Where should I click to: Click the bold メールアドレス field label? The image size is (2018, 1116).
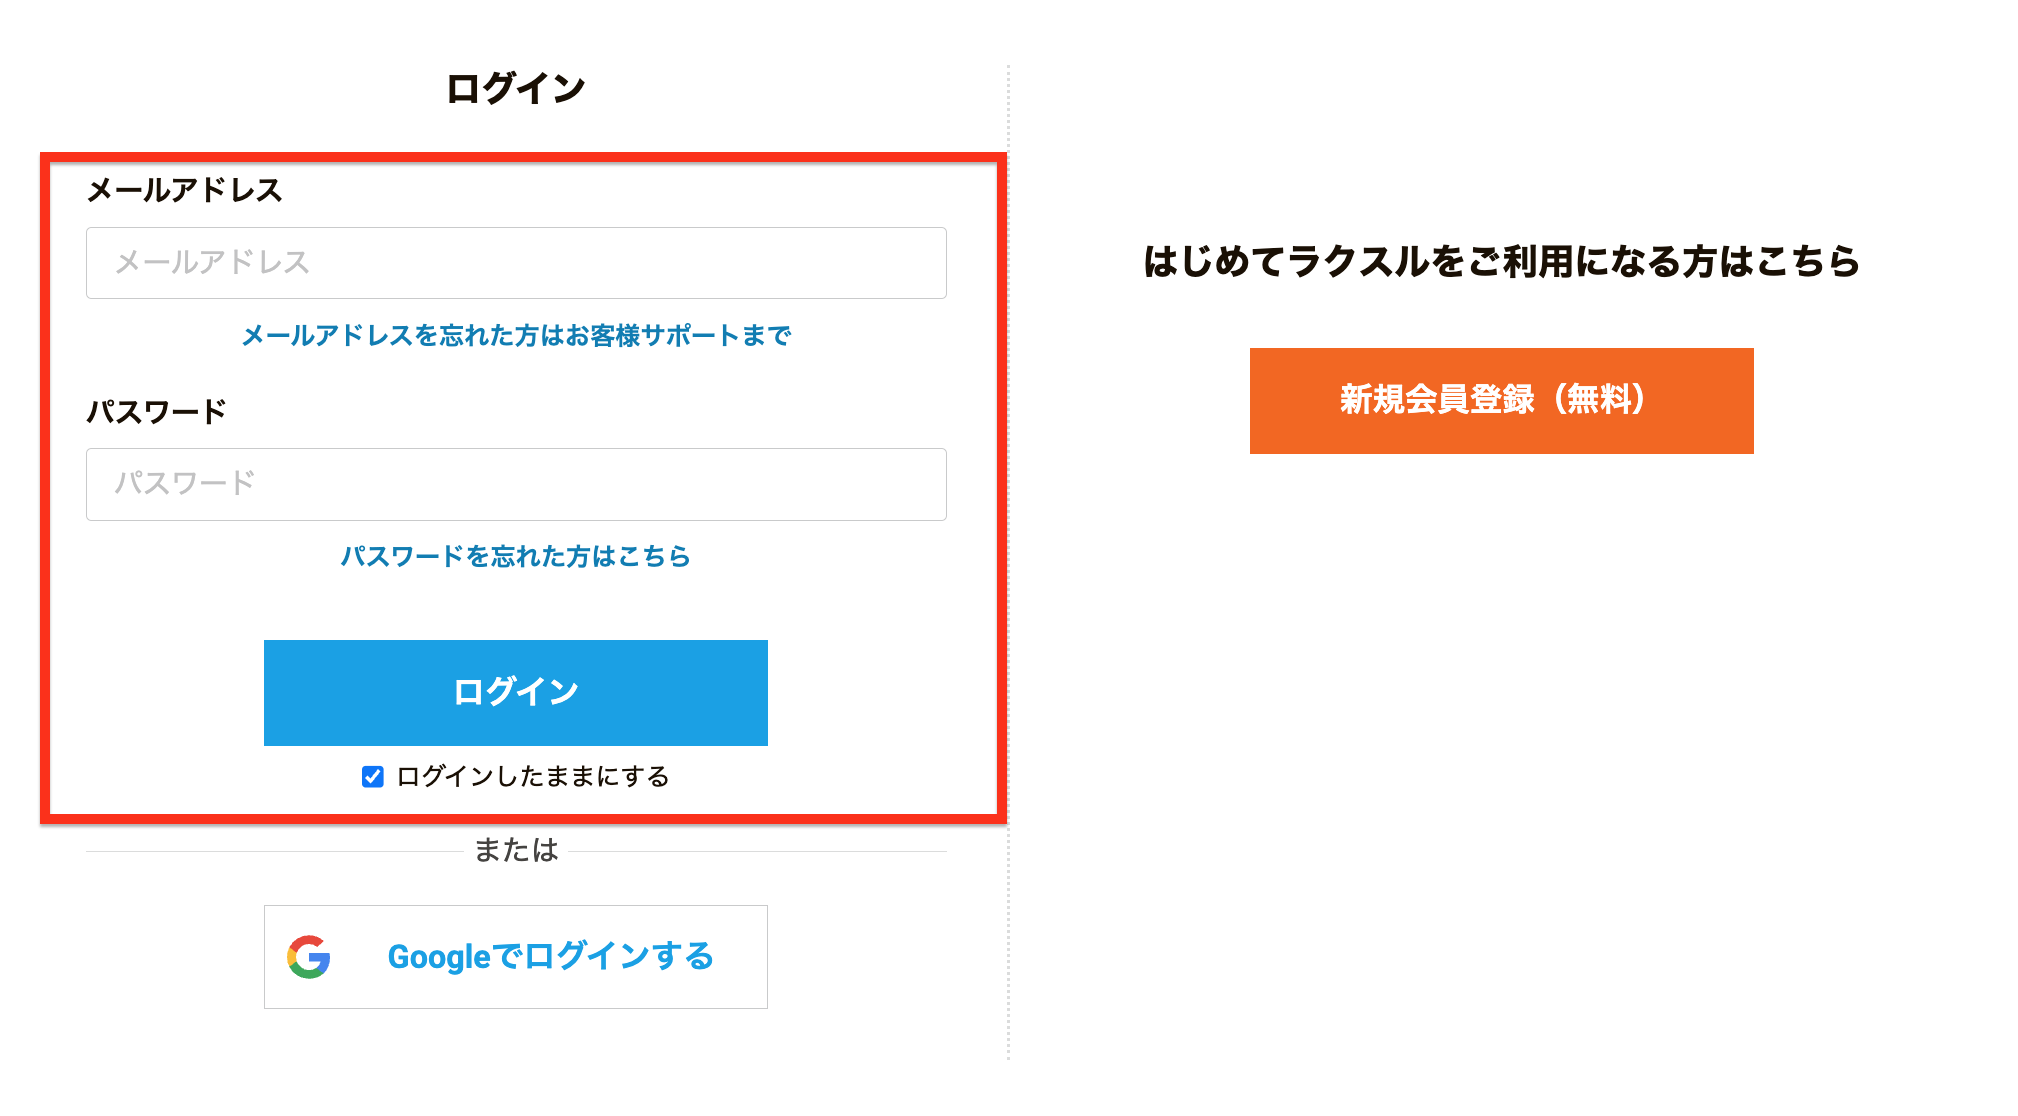coord(185,190)
